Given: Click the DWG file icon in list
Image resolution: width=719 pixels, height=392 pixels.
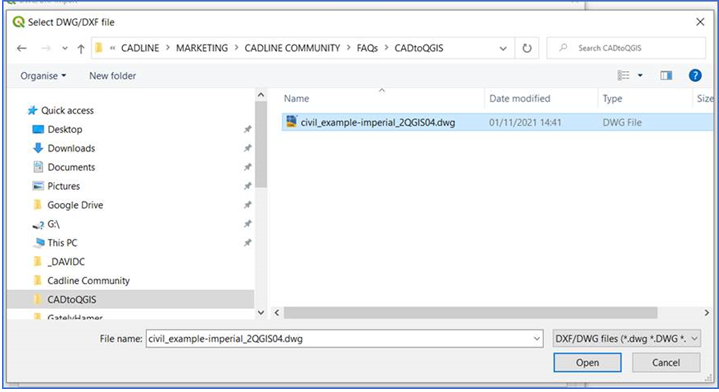Looking at the screenshot, I should pos(291,122).
